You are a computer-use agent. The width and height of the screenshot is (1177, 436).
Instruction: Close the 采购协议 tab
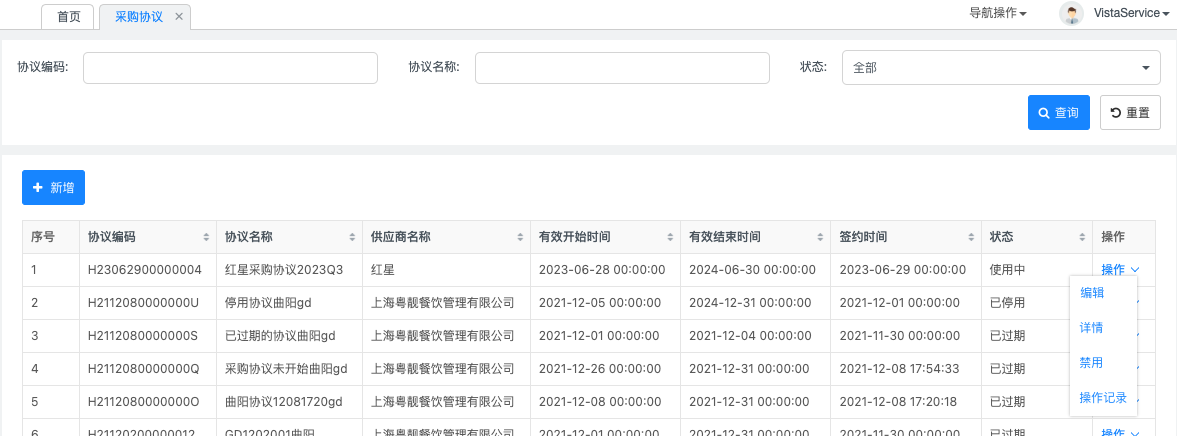(x=179, y=16)
